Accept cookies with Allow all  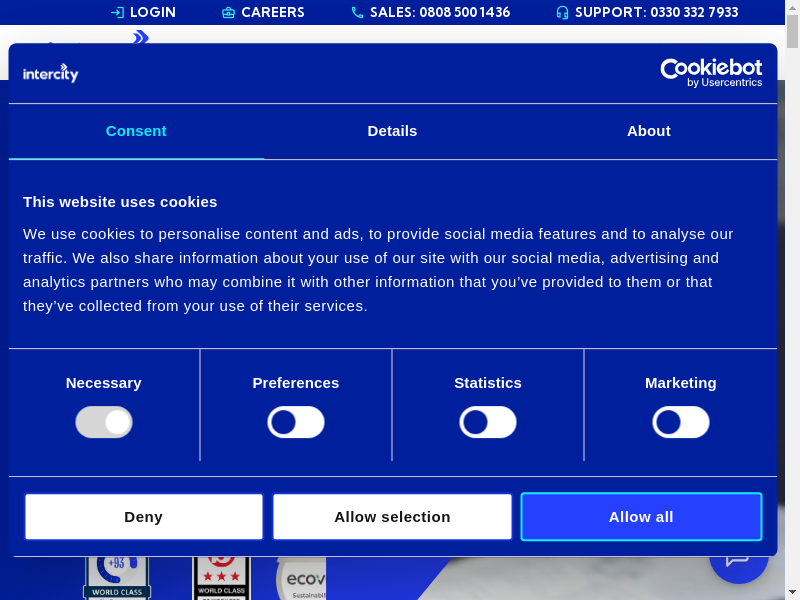coord(641,517)
